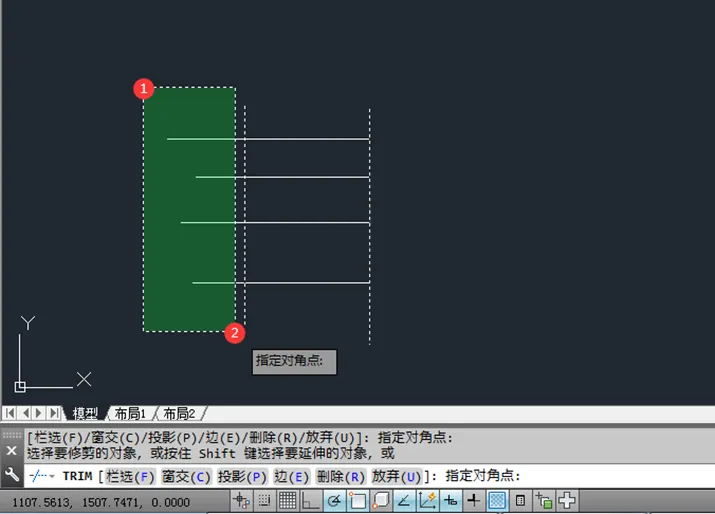Switch to the 布局2 tab
The image size is (715, 514).
(x=180, y=413)
